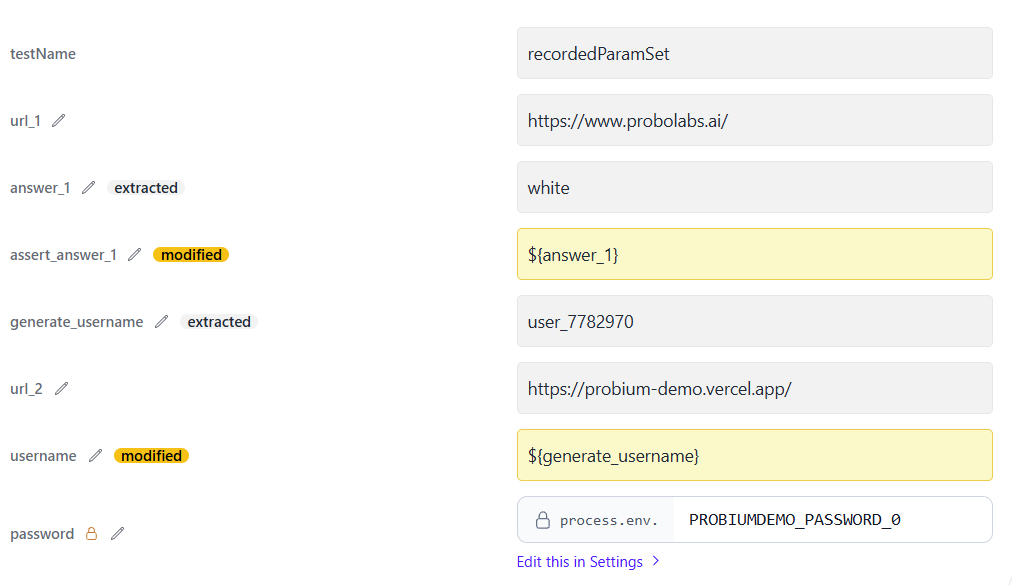Click the ${generate_username} yellow field
This screenshot has width=1012, height=585.
pyautogui.click(x=754, y=456)
